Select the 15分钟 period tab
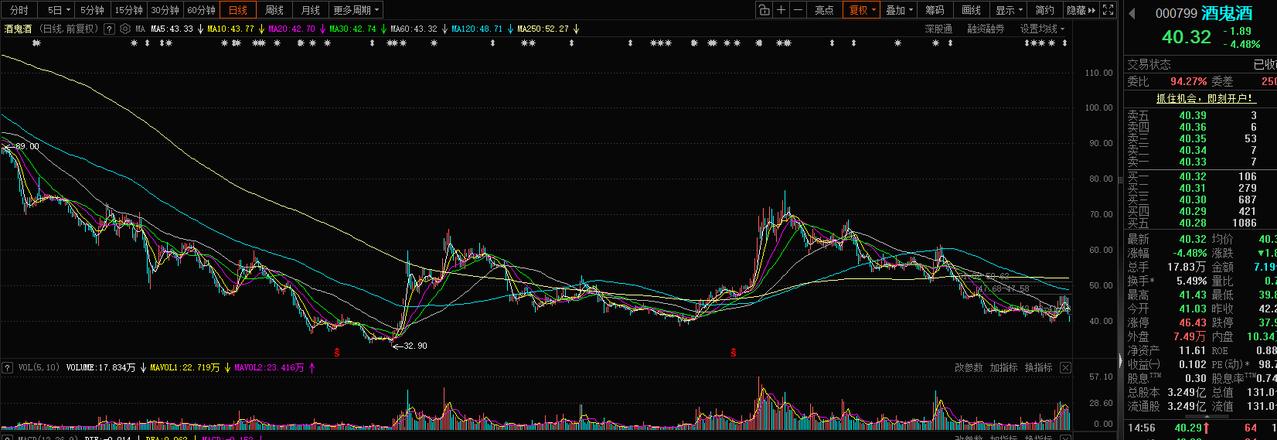 coord(127,10)
